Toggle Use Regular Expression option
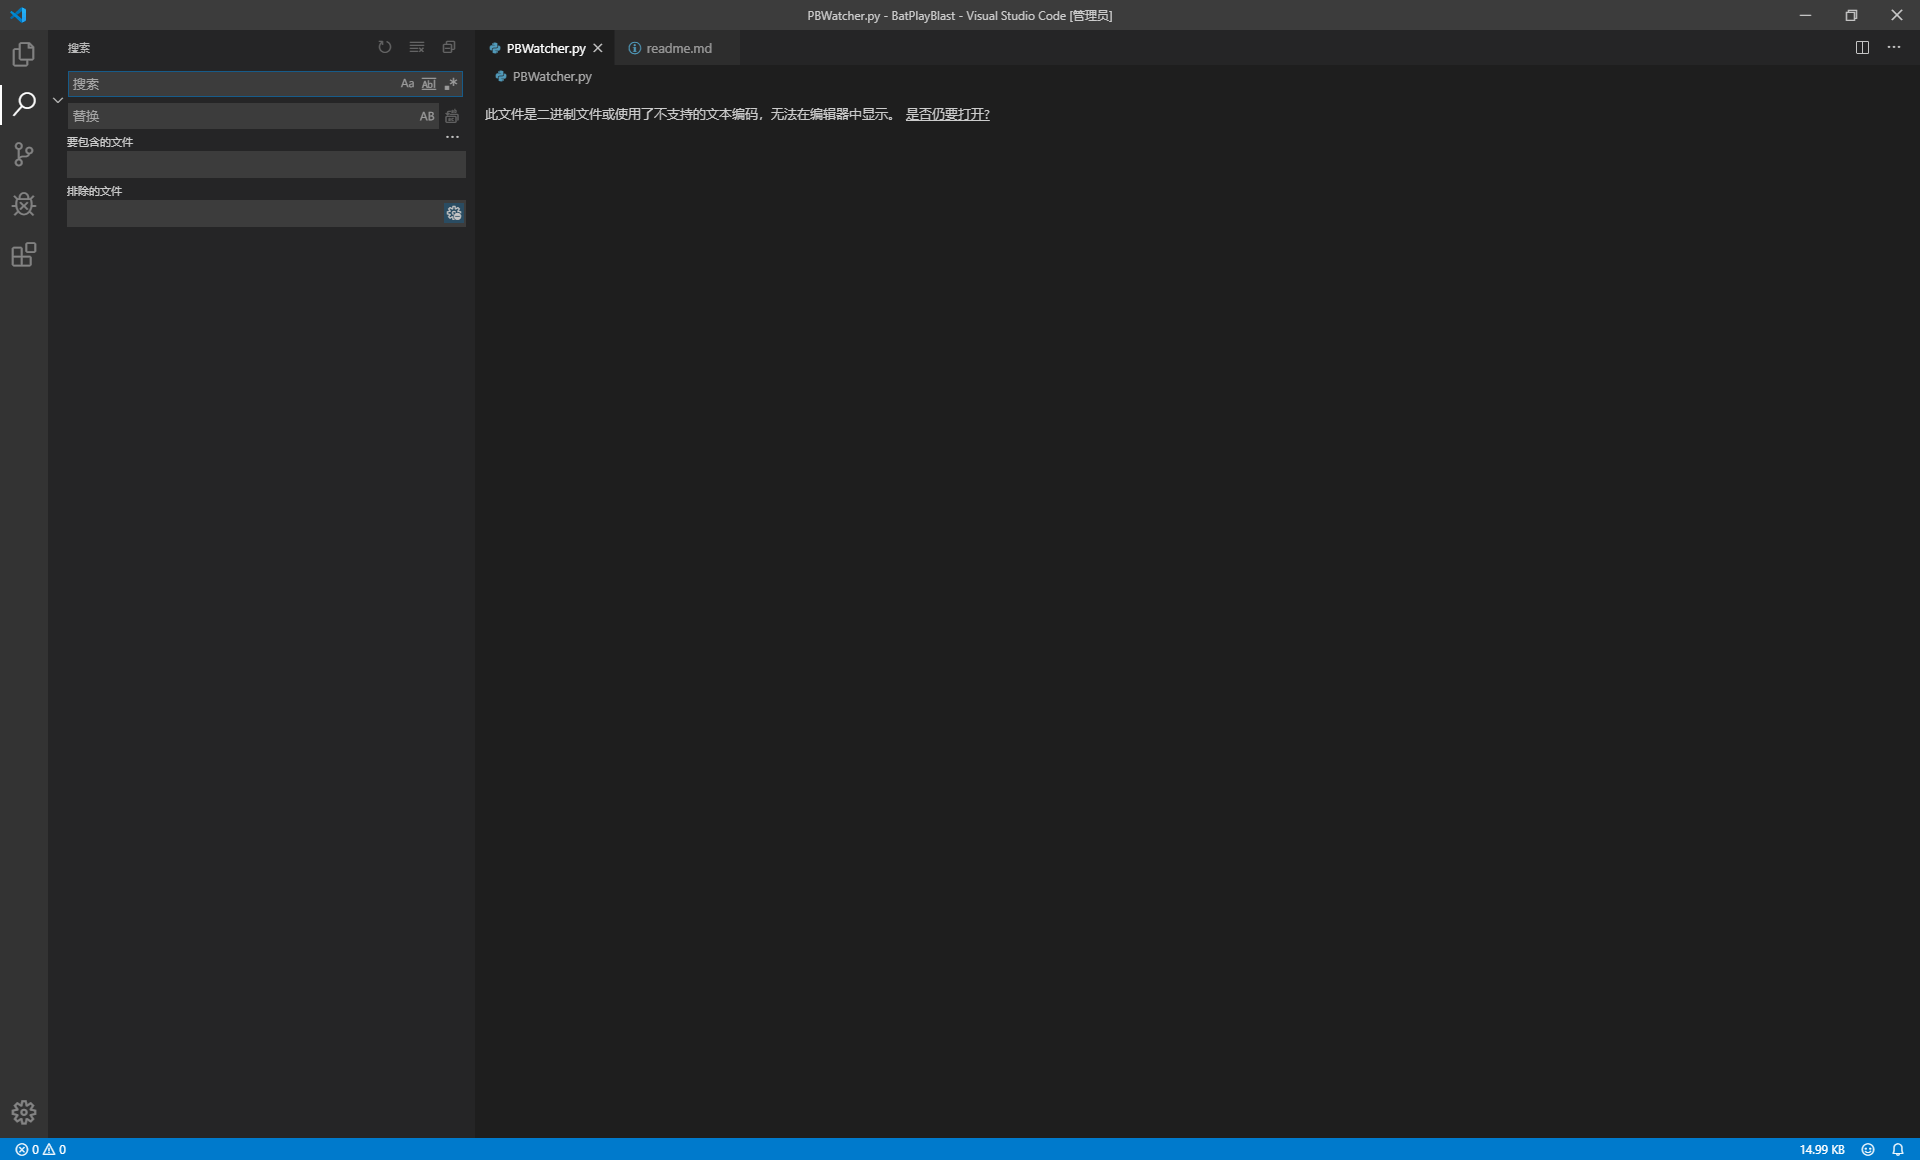 click(x=451, y=84)
